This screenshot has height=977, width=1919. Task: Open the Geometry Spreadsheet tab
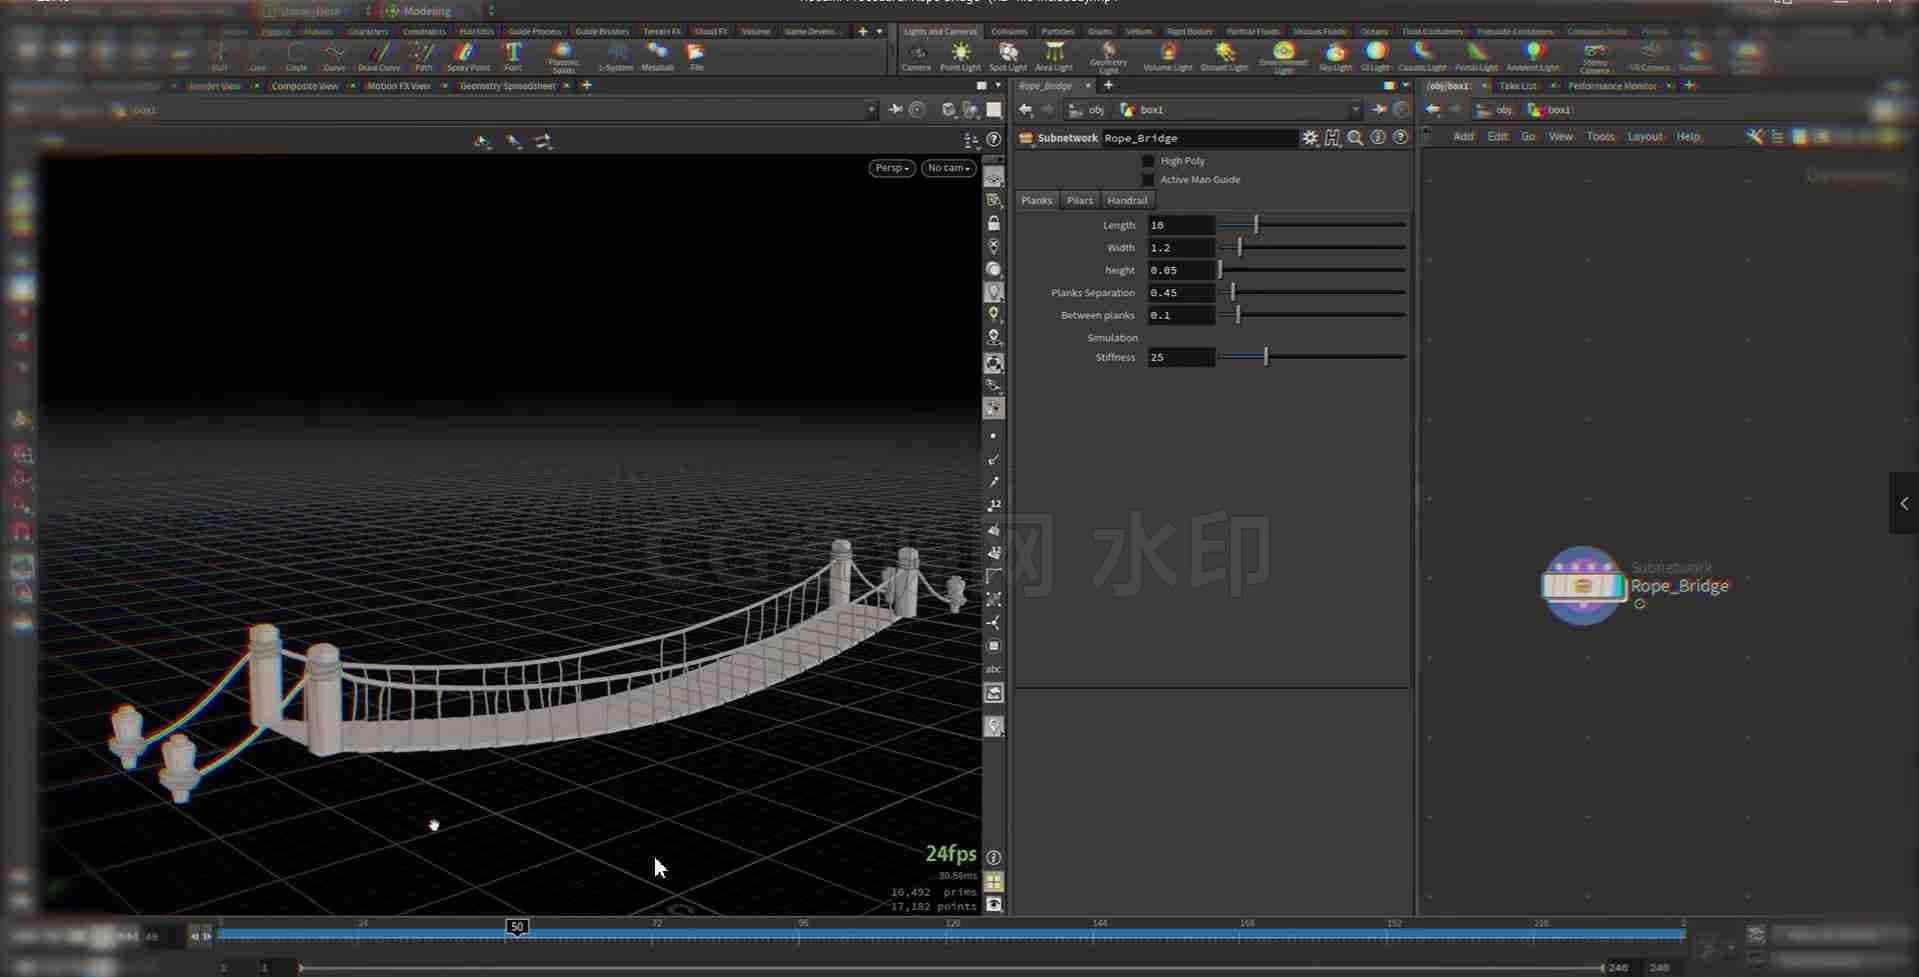(x=507, y=86)
